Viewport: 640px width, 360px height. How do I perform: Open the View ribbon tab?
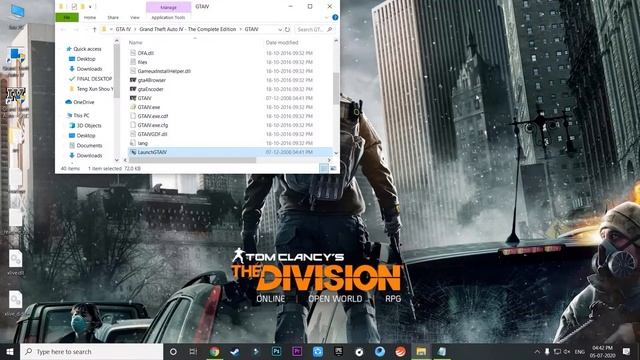pos(135,18)
